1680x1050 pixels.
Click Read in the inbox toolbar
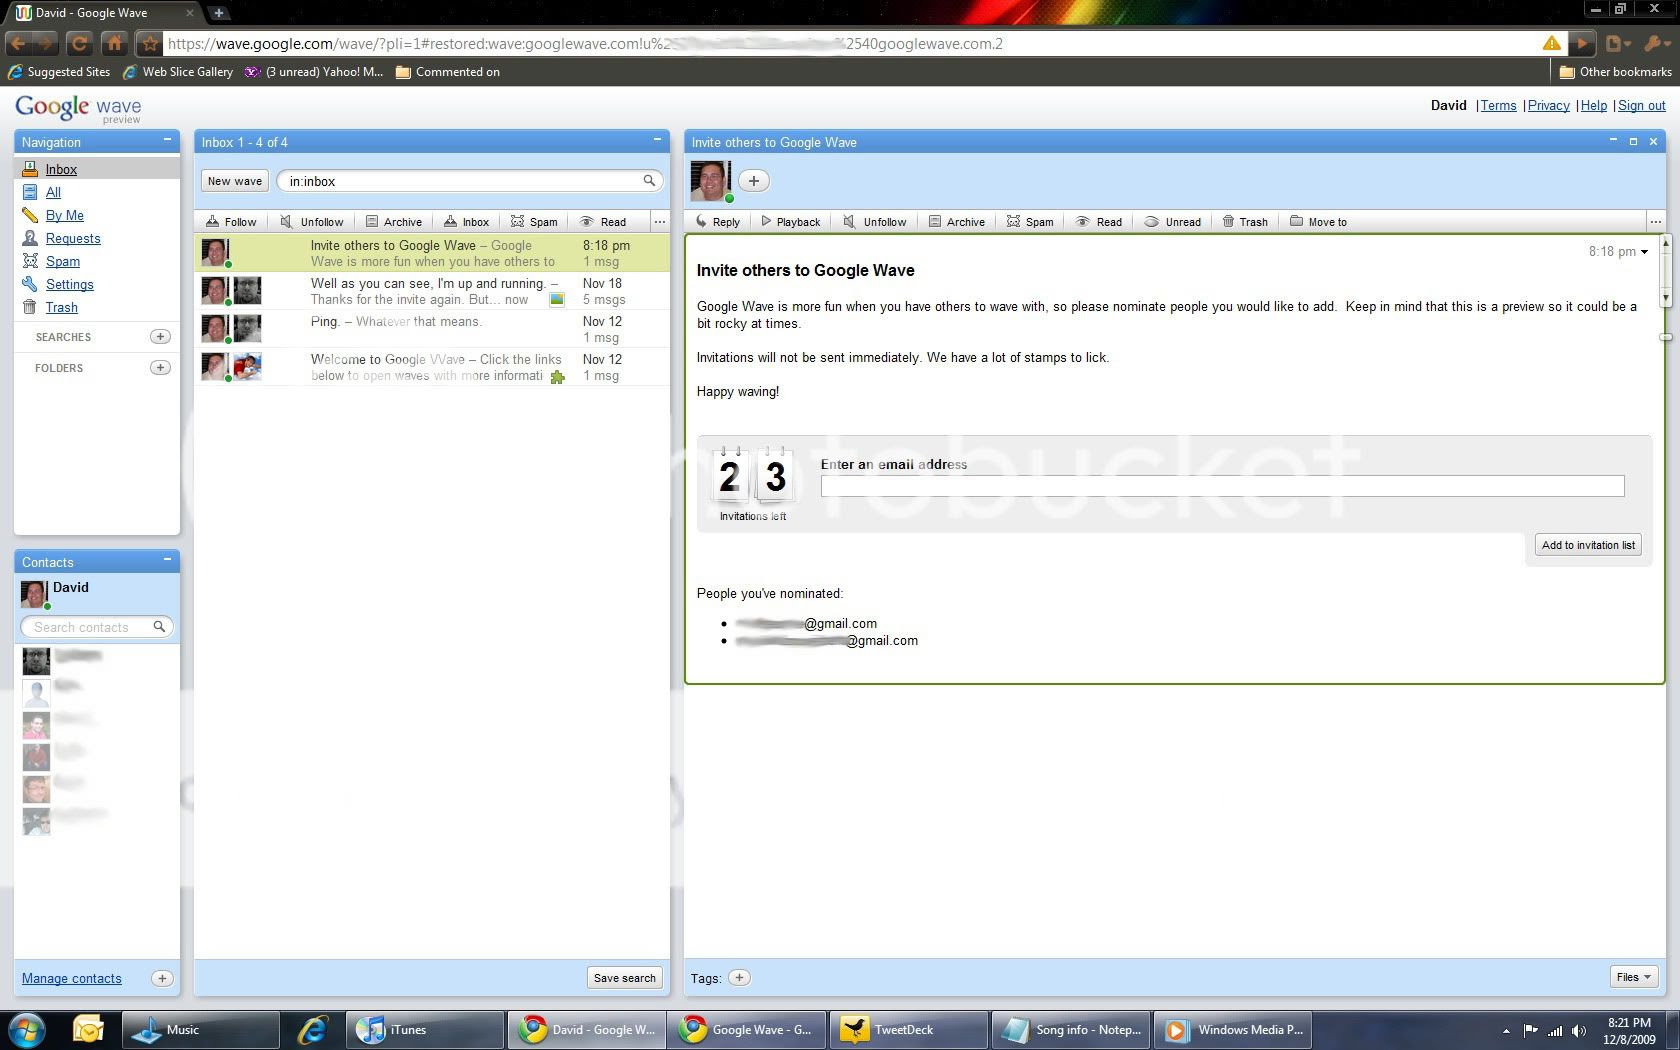tap(603, 222)
